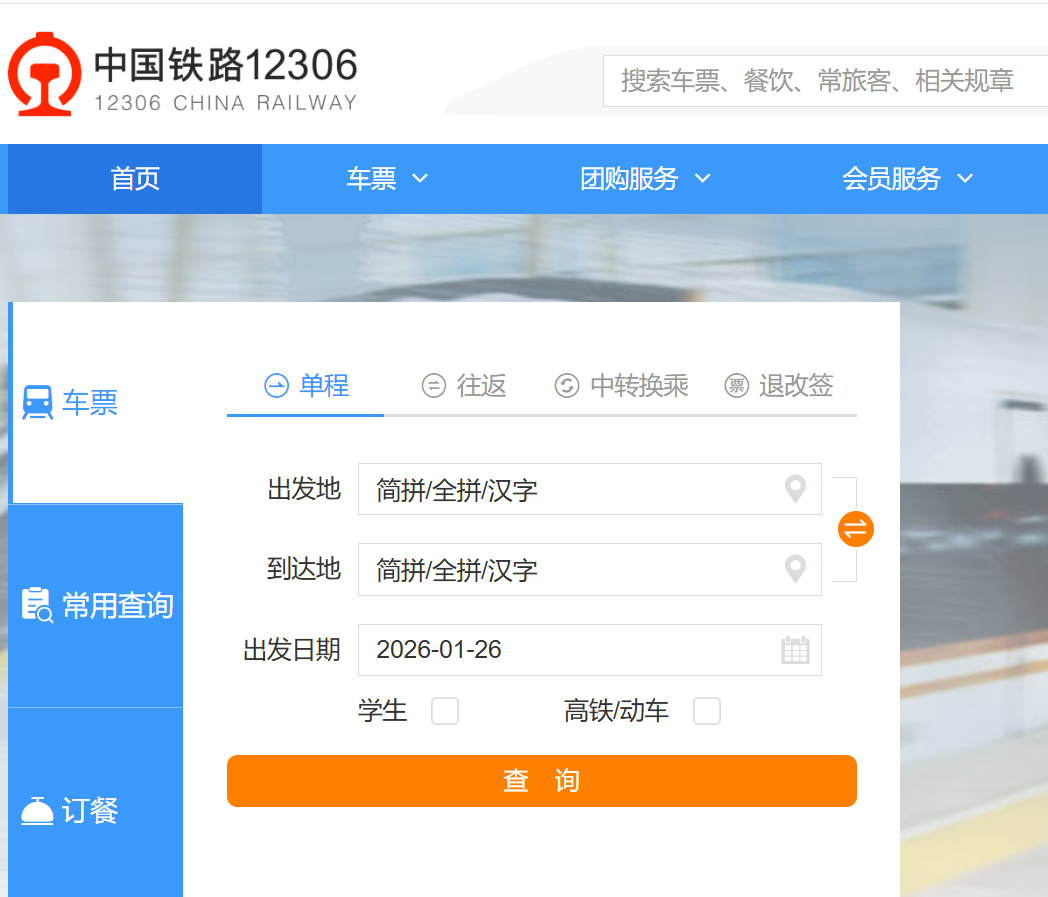Click the location pin in 到达地 field
This screenshot has height=897, width=1048.
pyautogui.click(x=795, y=569)
